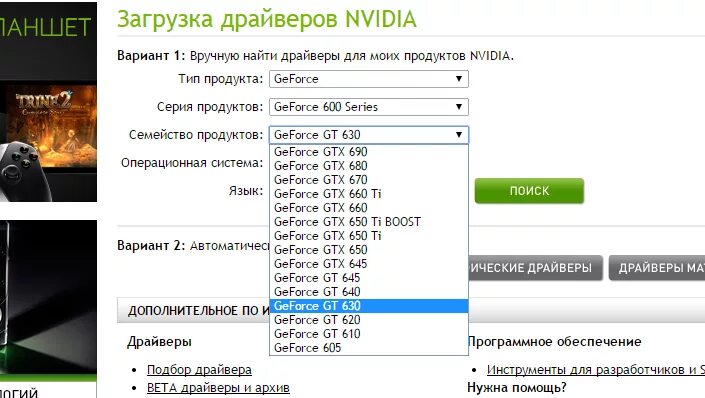Click the Драйверы section heading
Viewport: 705px width, 398px height.
[159, 342]
